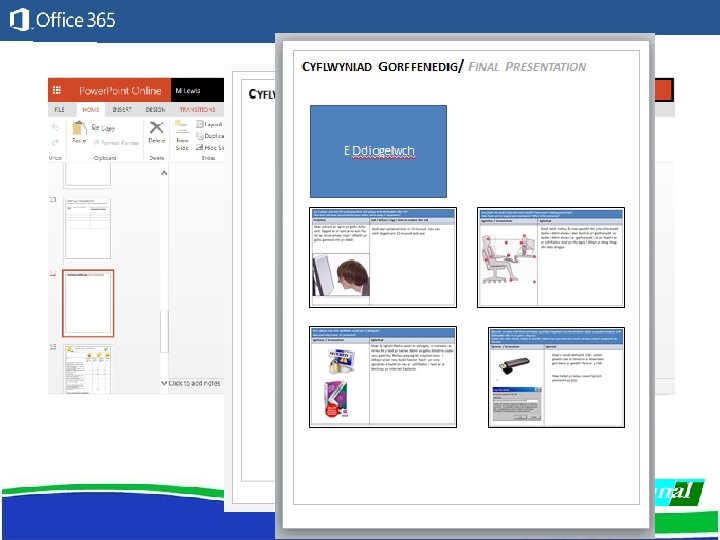This screenshot has width=720, height=540.
Task: Open the Layout slide option
Action: [x=209, y=124]
